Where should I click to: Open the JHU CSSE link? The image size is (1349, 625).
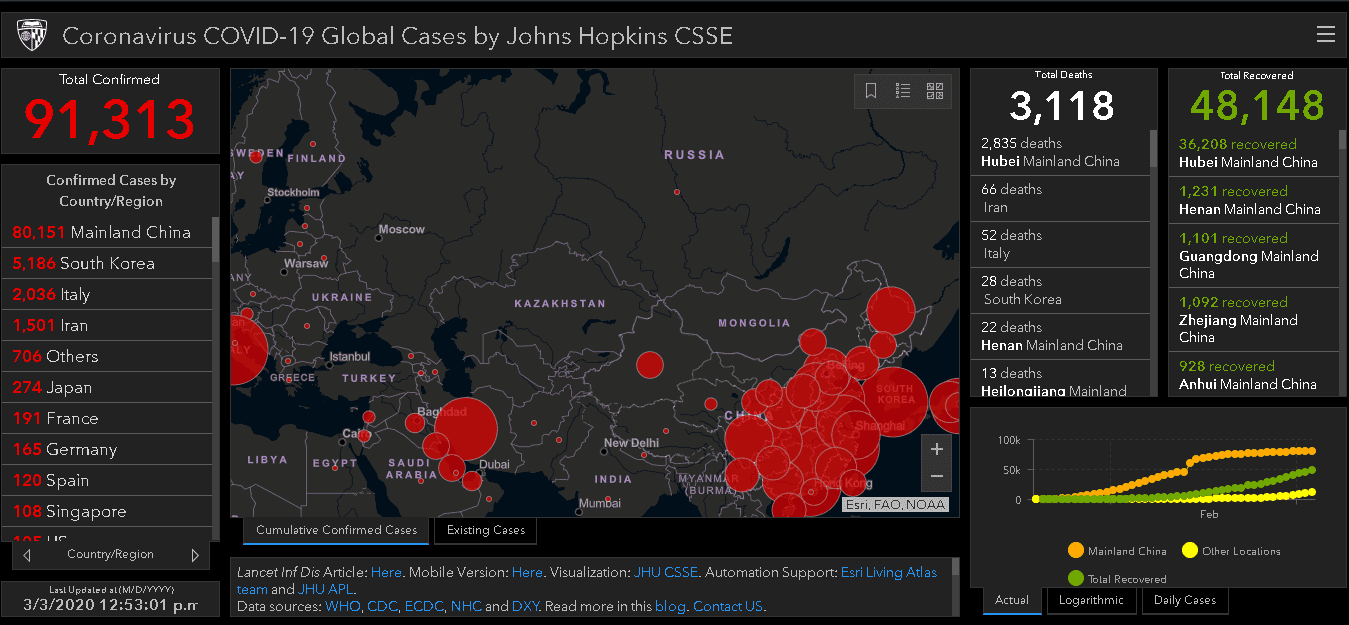pyautogui.click(x=665, y=573)
